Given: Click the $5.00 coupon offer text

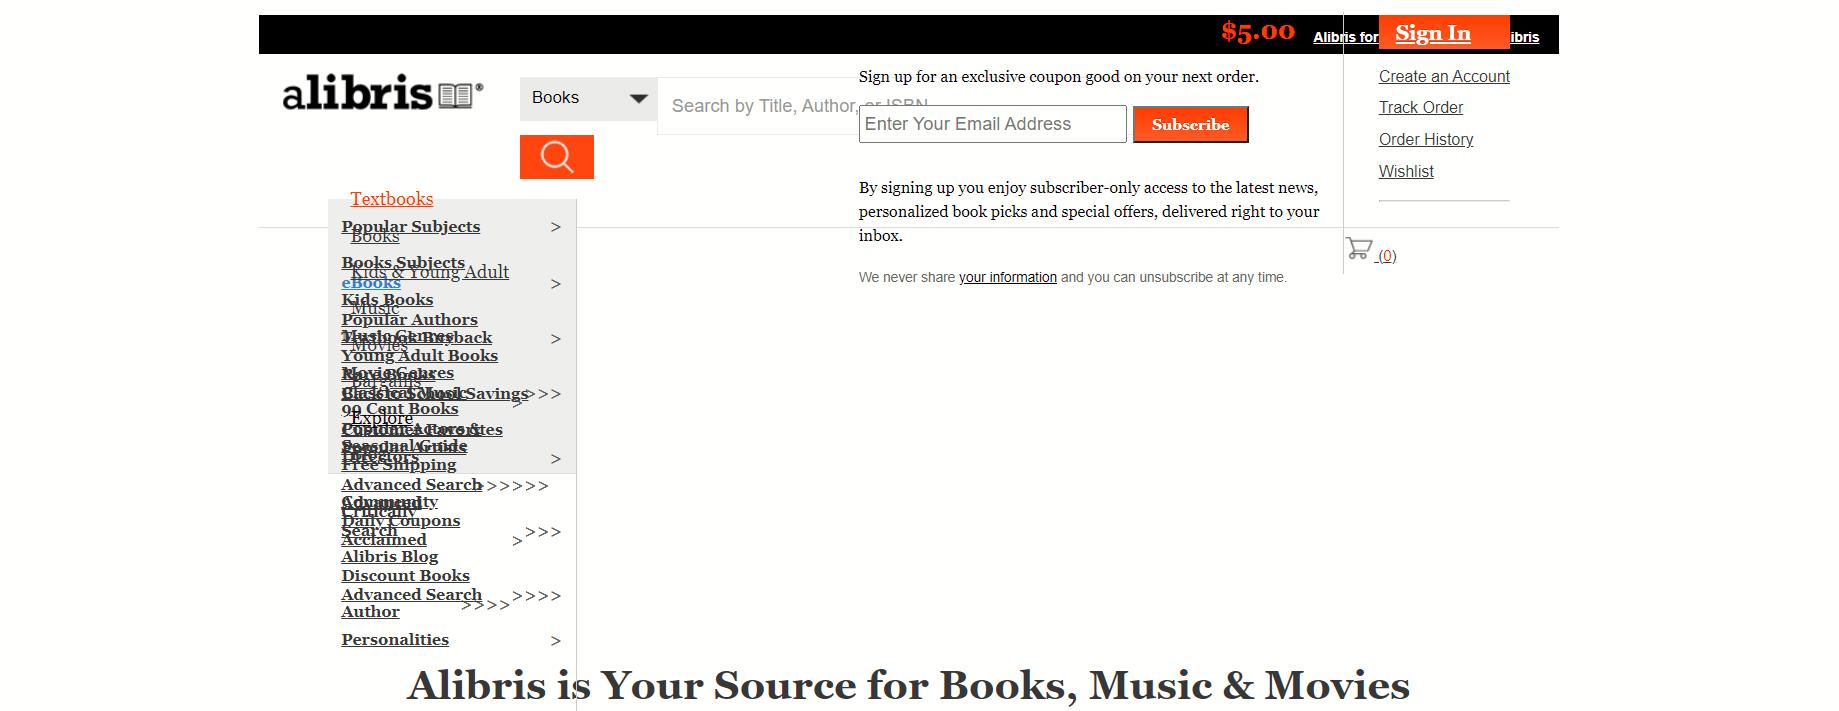Looking at the screenshot, I should point(1257,32).
